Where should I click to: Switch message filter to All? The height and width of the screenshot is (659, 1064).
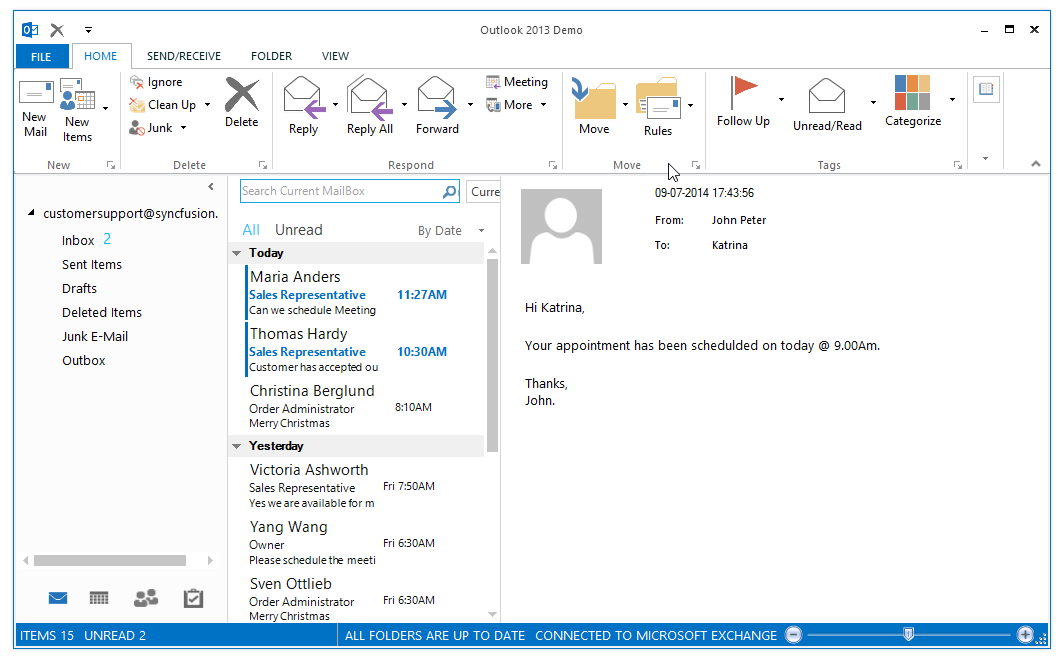(x=251, y=230)
